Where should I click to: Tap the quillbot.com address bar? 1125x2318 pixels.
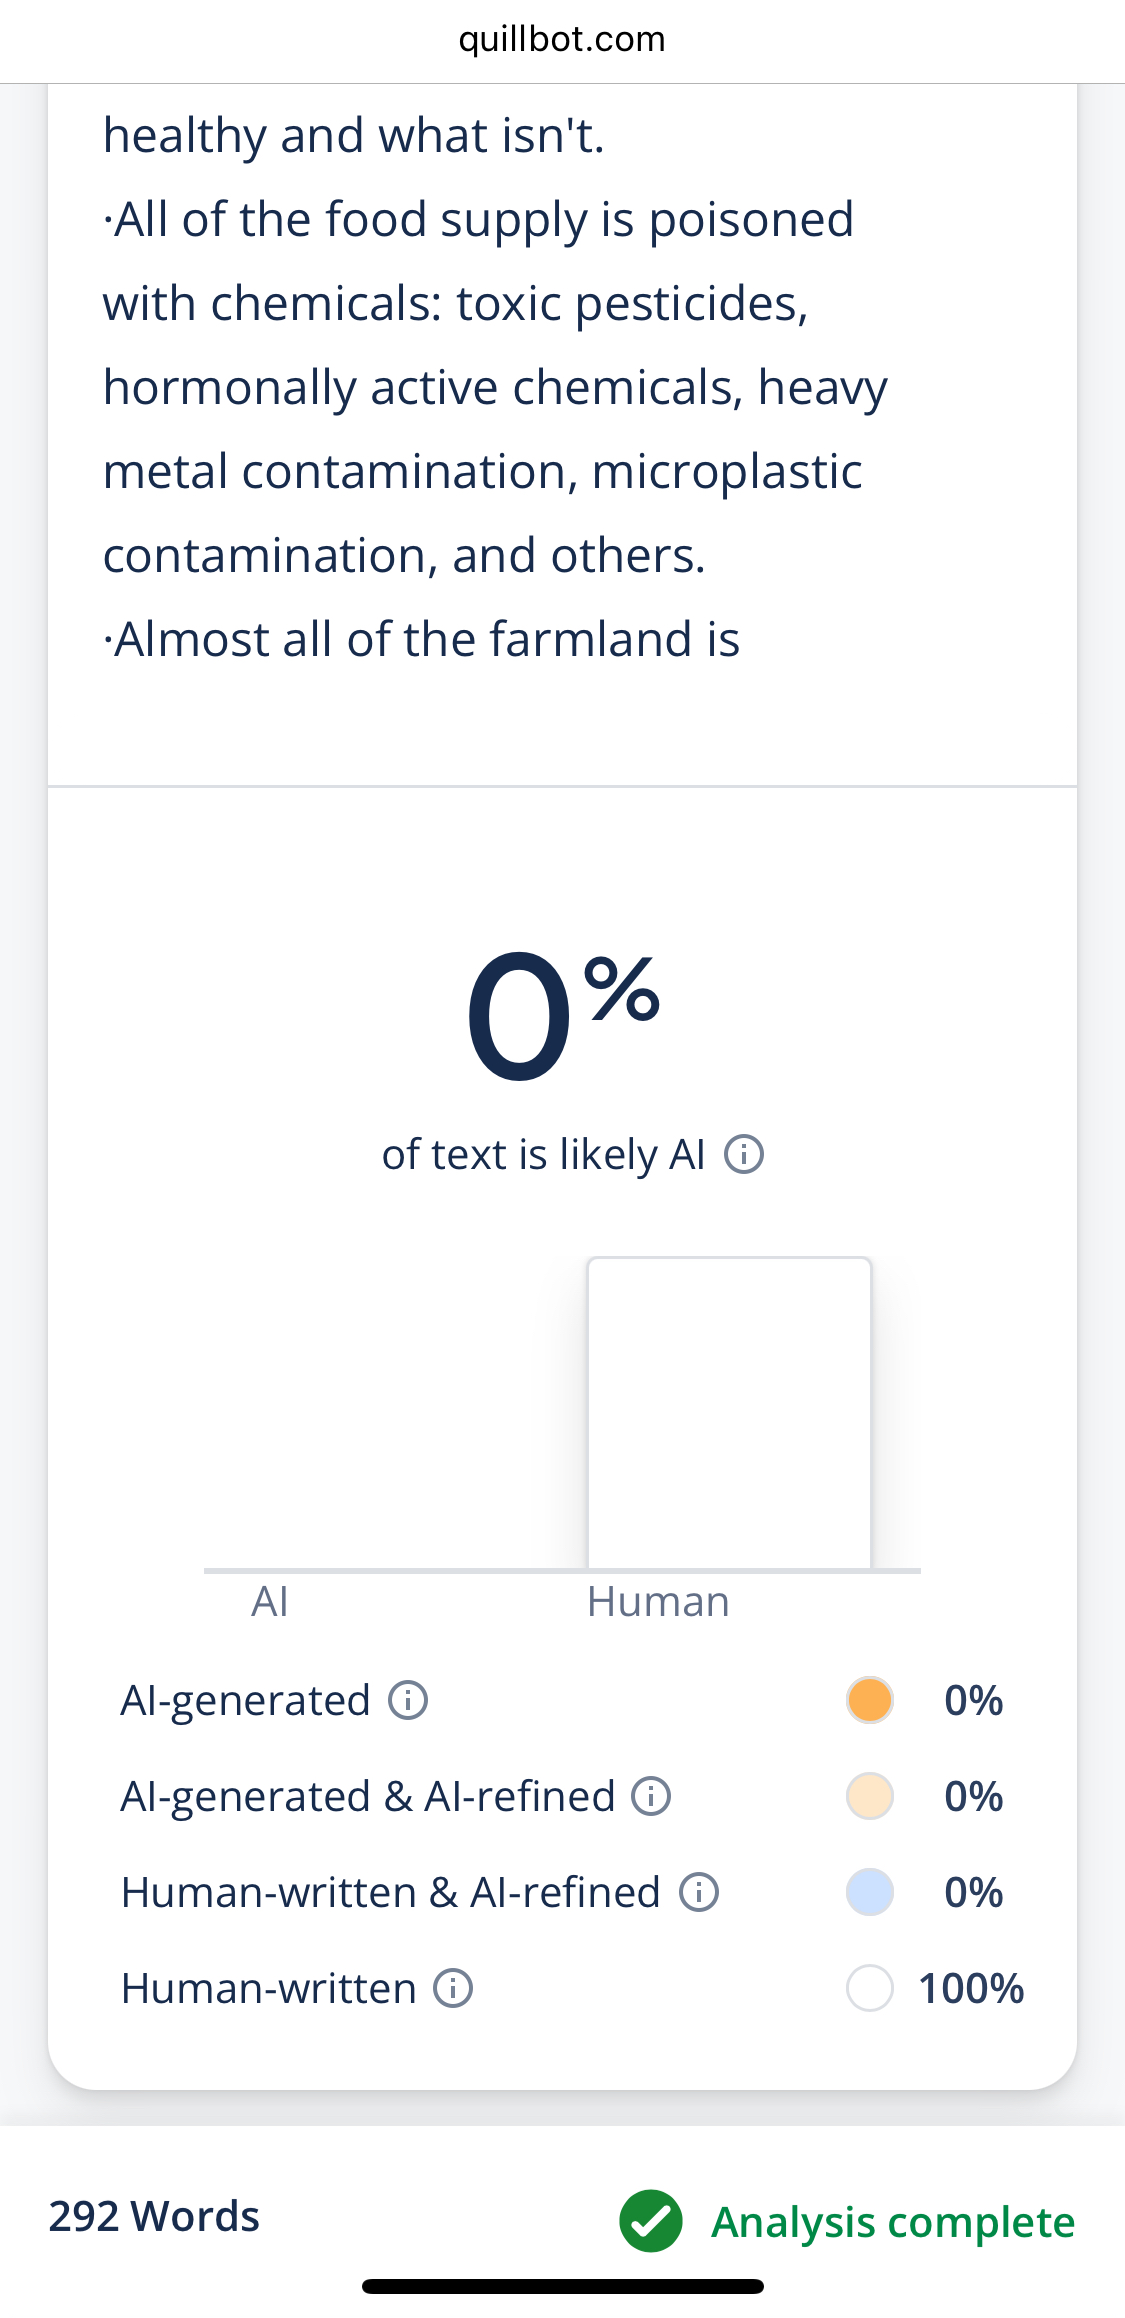click(562, 39)
